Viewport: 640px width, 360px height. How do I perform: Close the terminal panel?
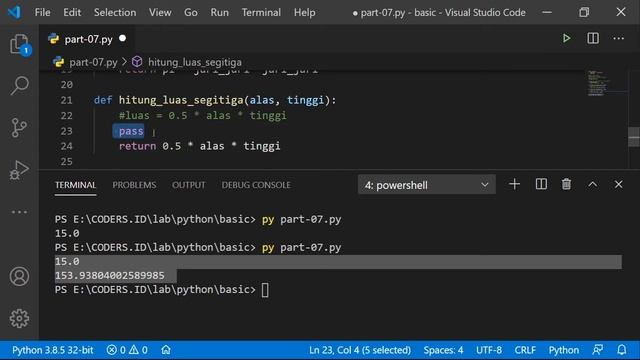(x=619, y=184)
